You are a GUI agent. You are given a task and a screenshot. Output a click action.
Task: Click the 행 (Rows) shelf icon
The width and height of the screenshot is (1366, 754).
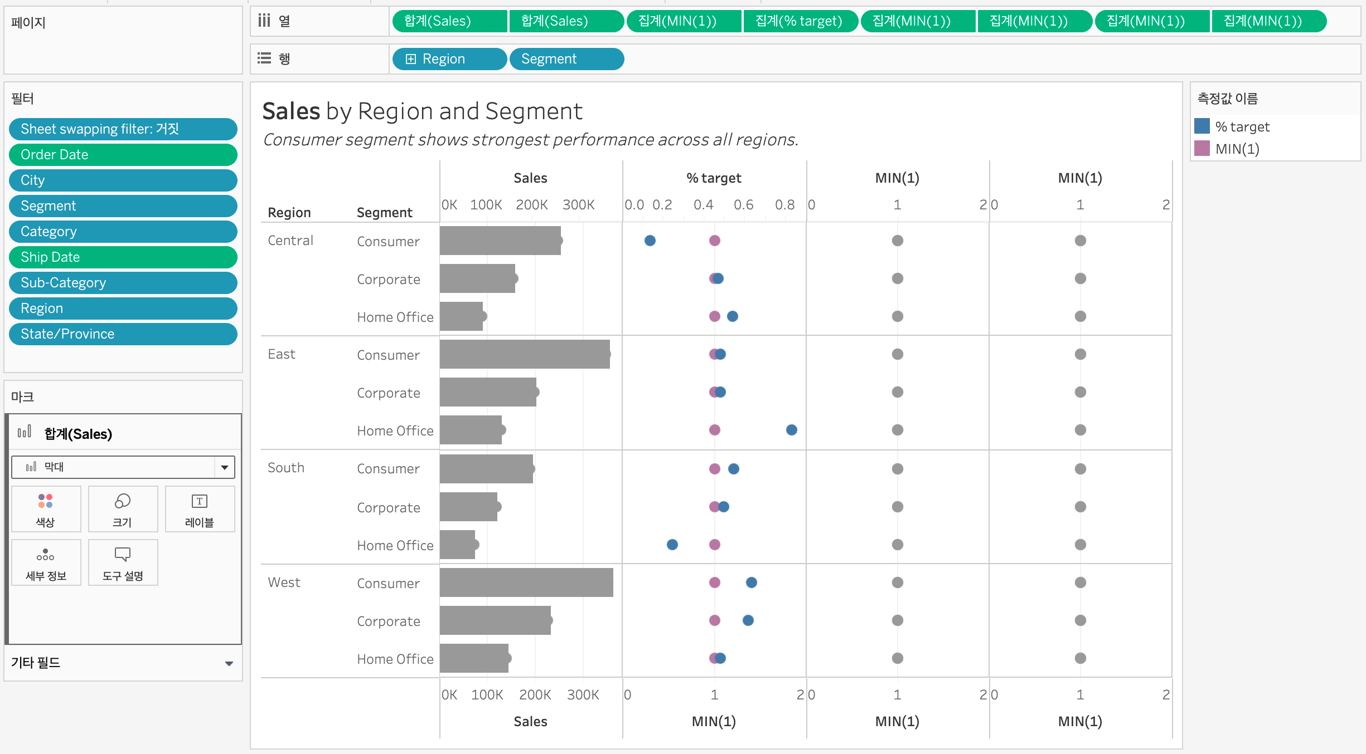tap(265, 59)
